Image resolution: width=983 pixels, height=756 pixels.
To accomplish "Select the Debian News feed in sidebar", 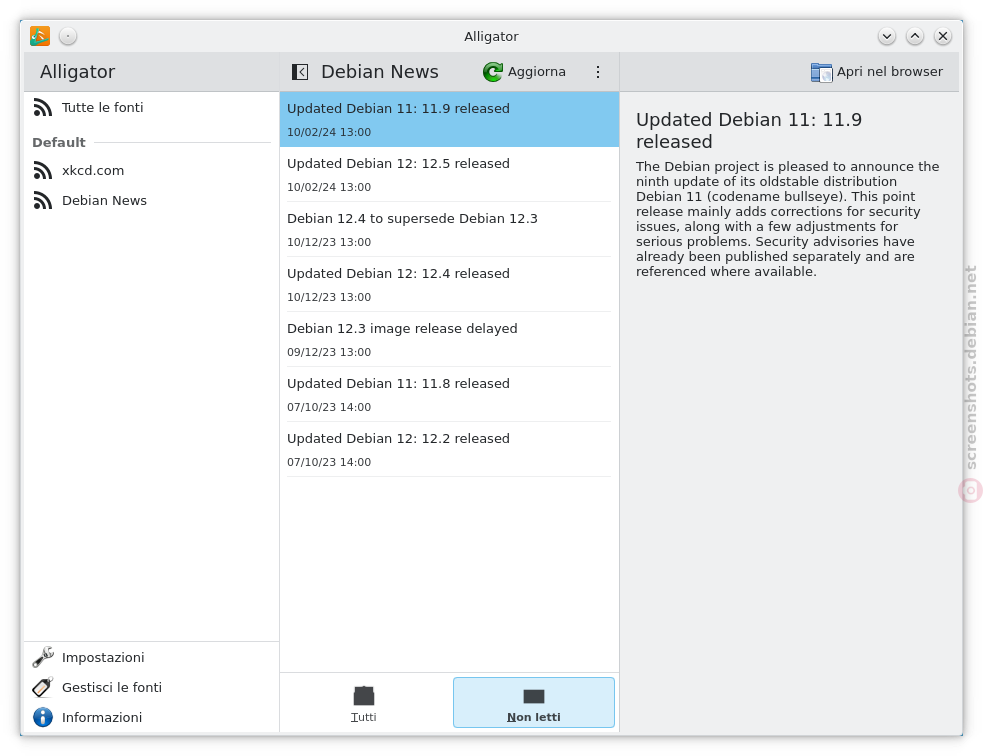I will [x=151, y=201].
